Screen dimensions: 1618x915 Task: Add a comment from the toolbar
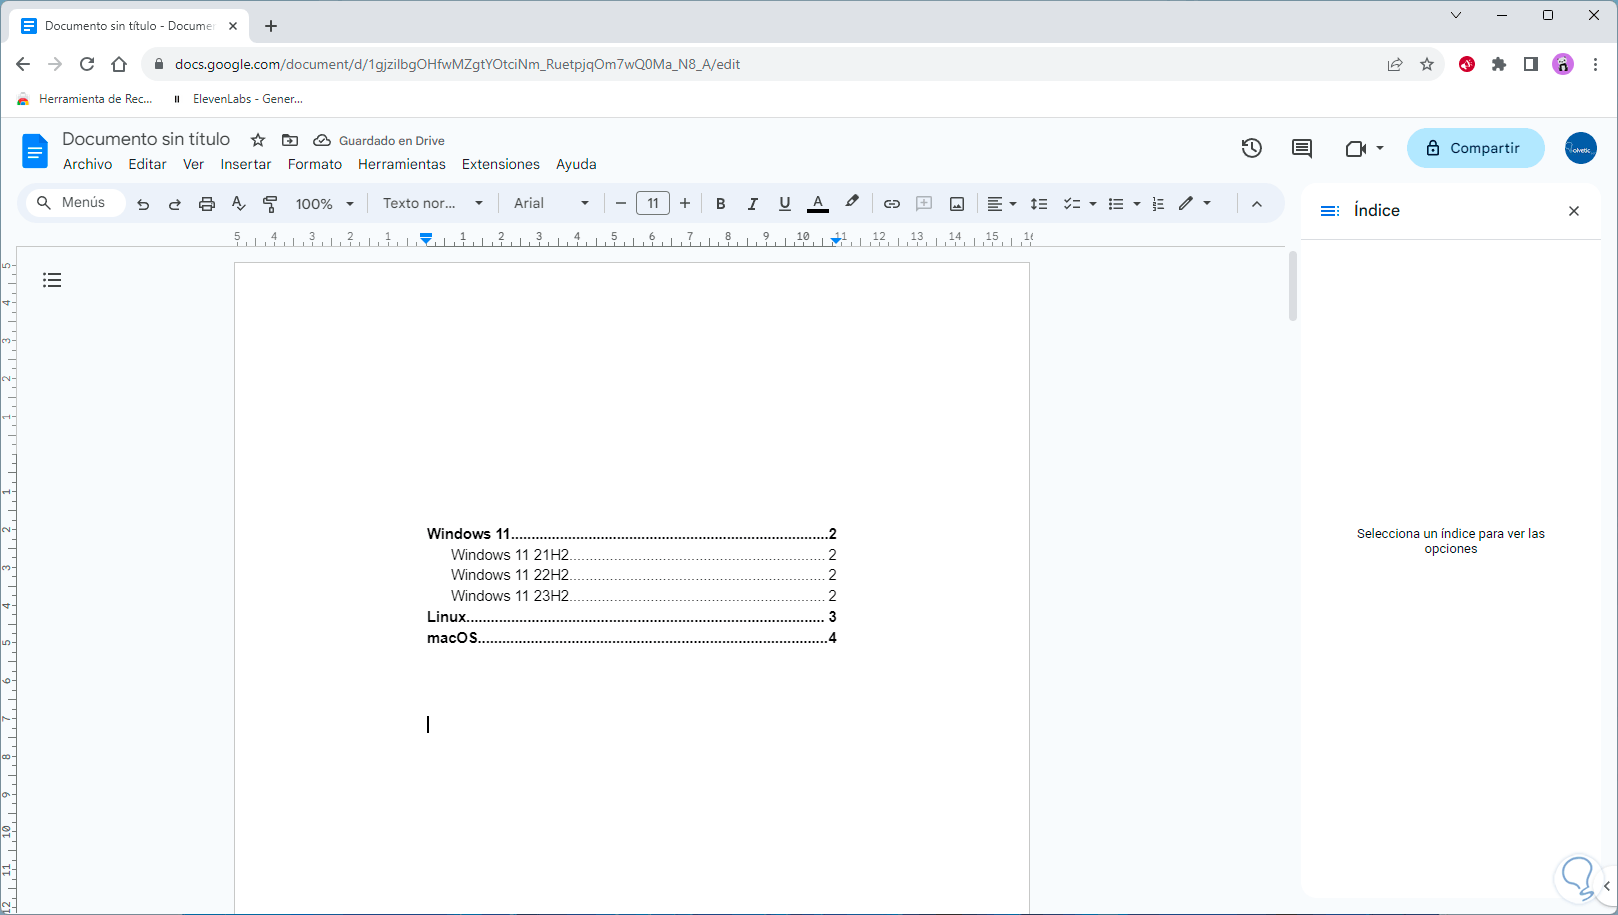[x=924, y=204]
